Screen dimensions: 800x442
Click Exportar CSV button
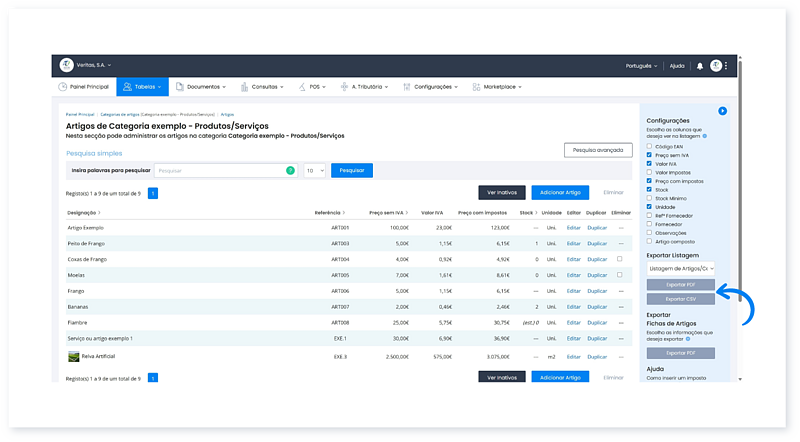coord(680,299)
